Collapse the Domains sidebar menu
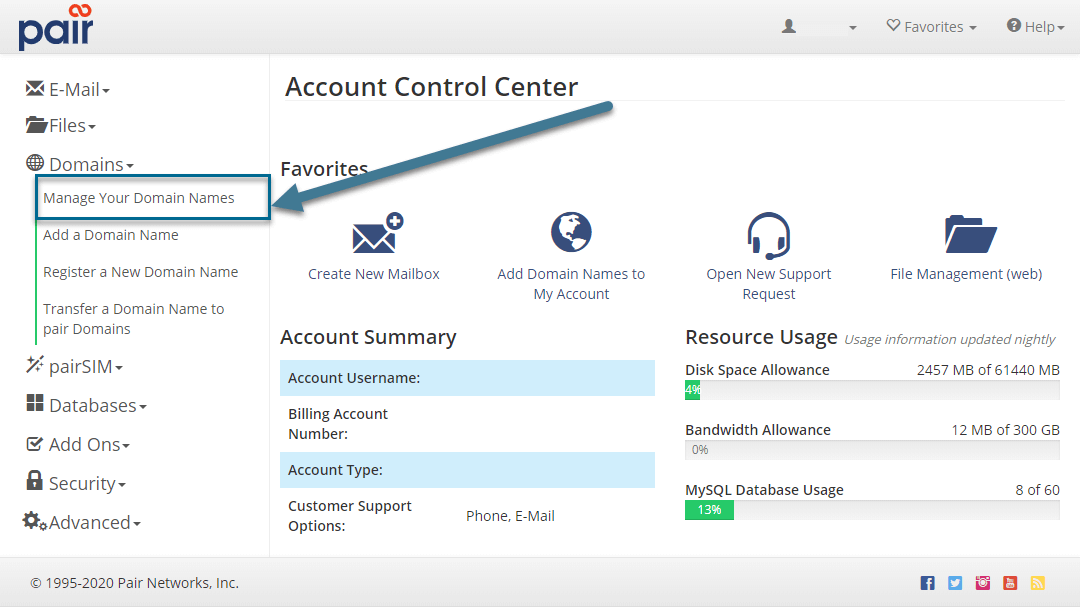 (x=80, y=164)
